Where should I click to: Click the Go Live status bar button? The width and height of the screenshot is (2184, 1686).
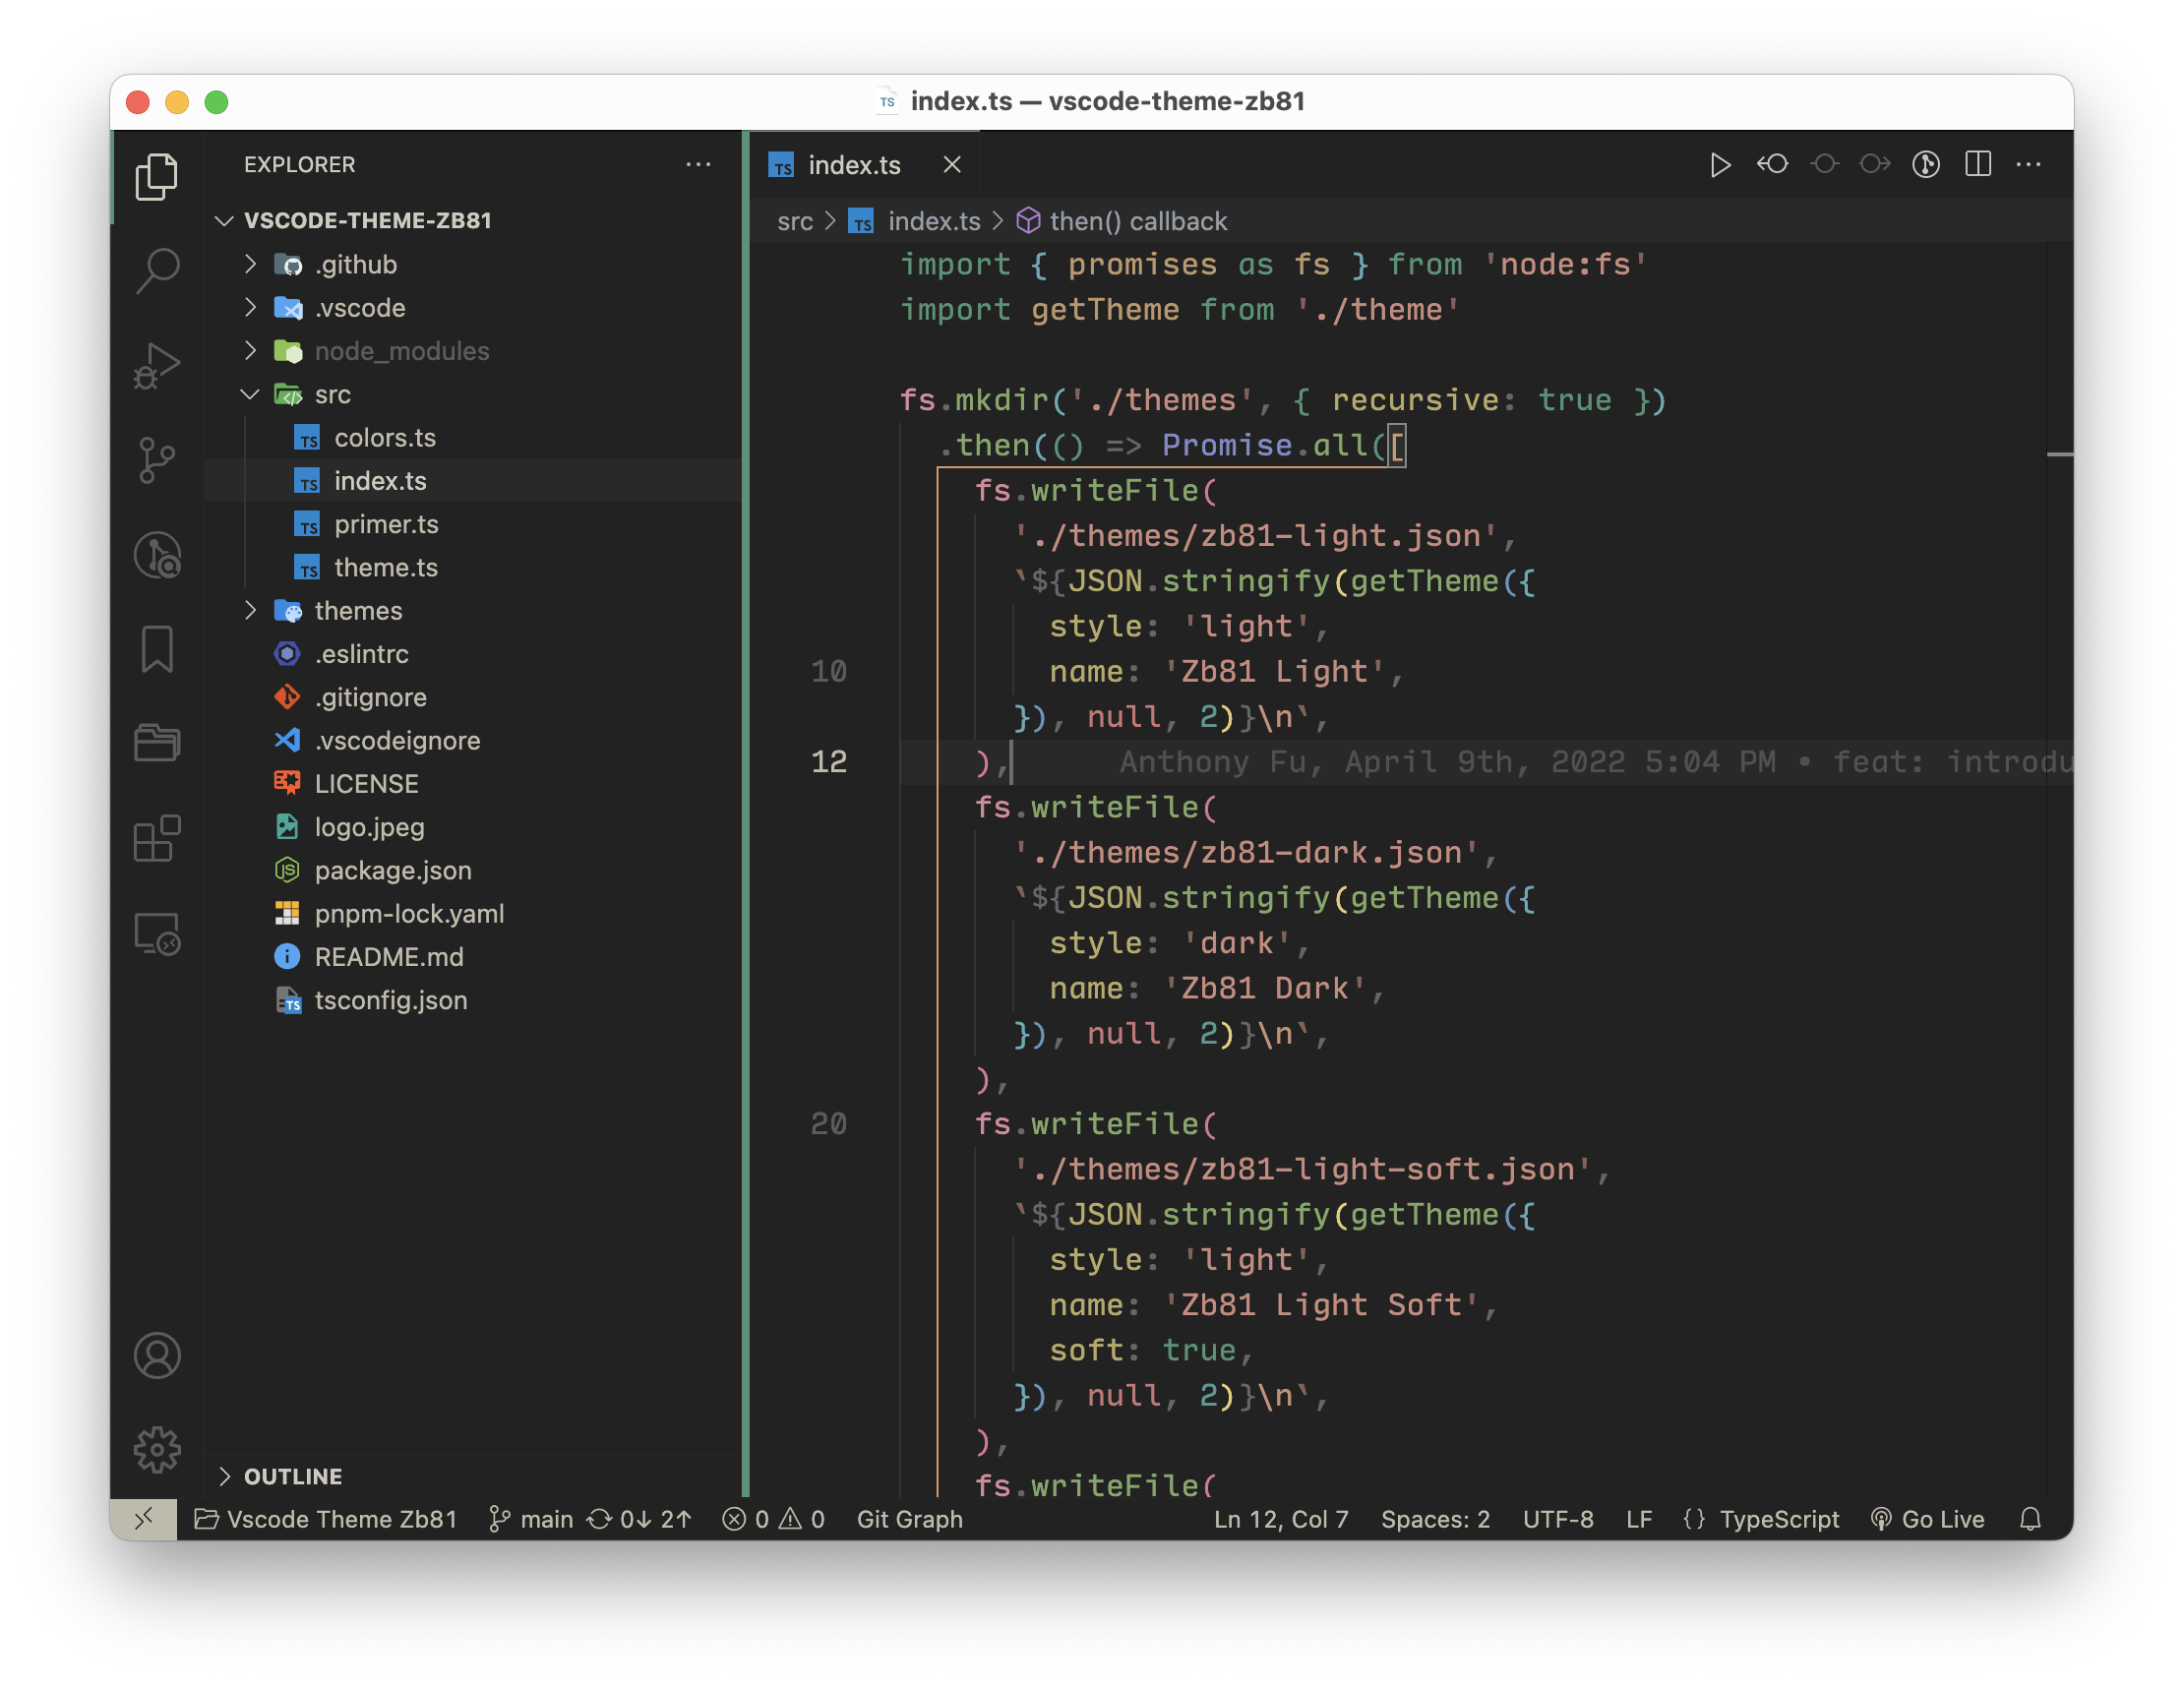1927,1519
